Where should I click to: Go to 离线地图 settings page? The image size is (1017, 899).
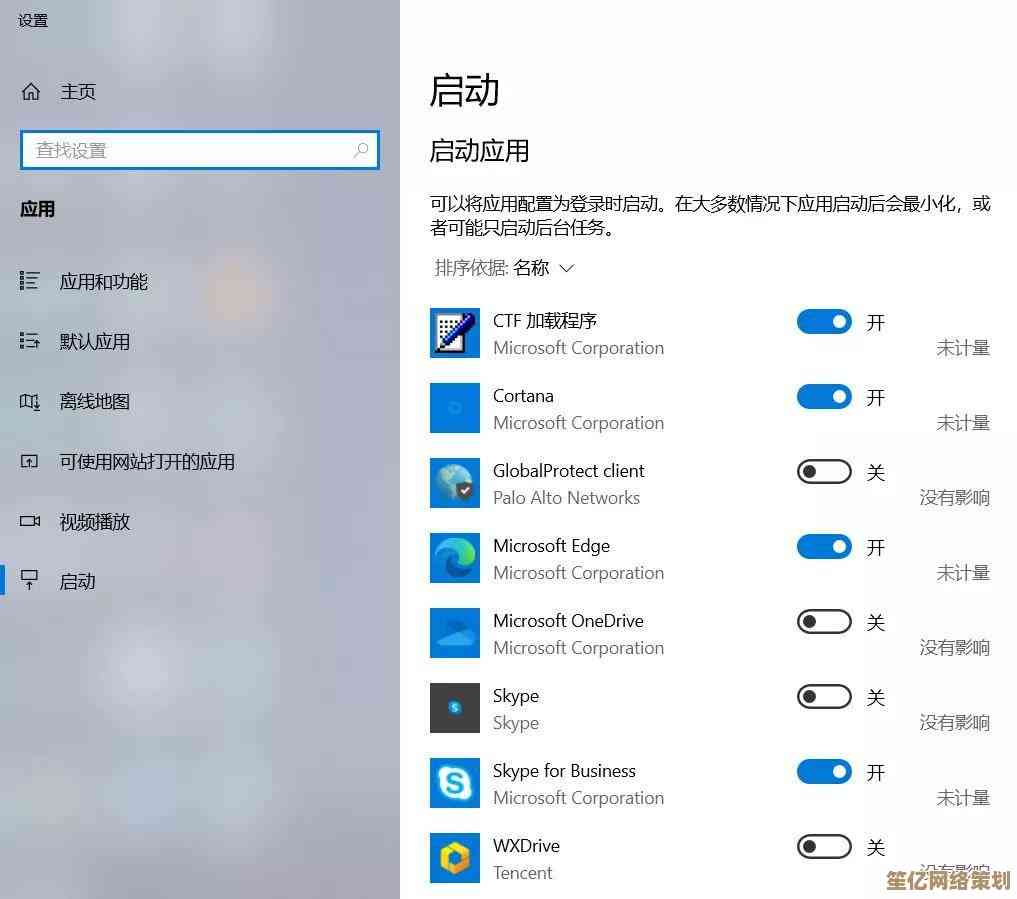click(94, 402)
